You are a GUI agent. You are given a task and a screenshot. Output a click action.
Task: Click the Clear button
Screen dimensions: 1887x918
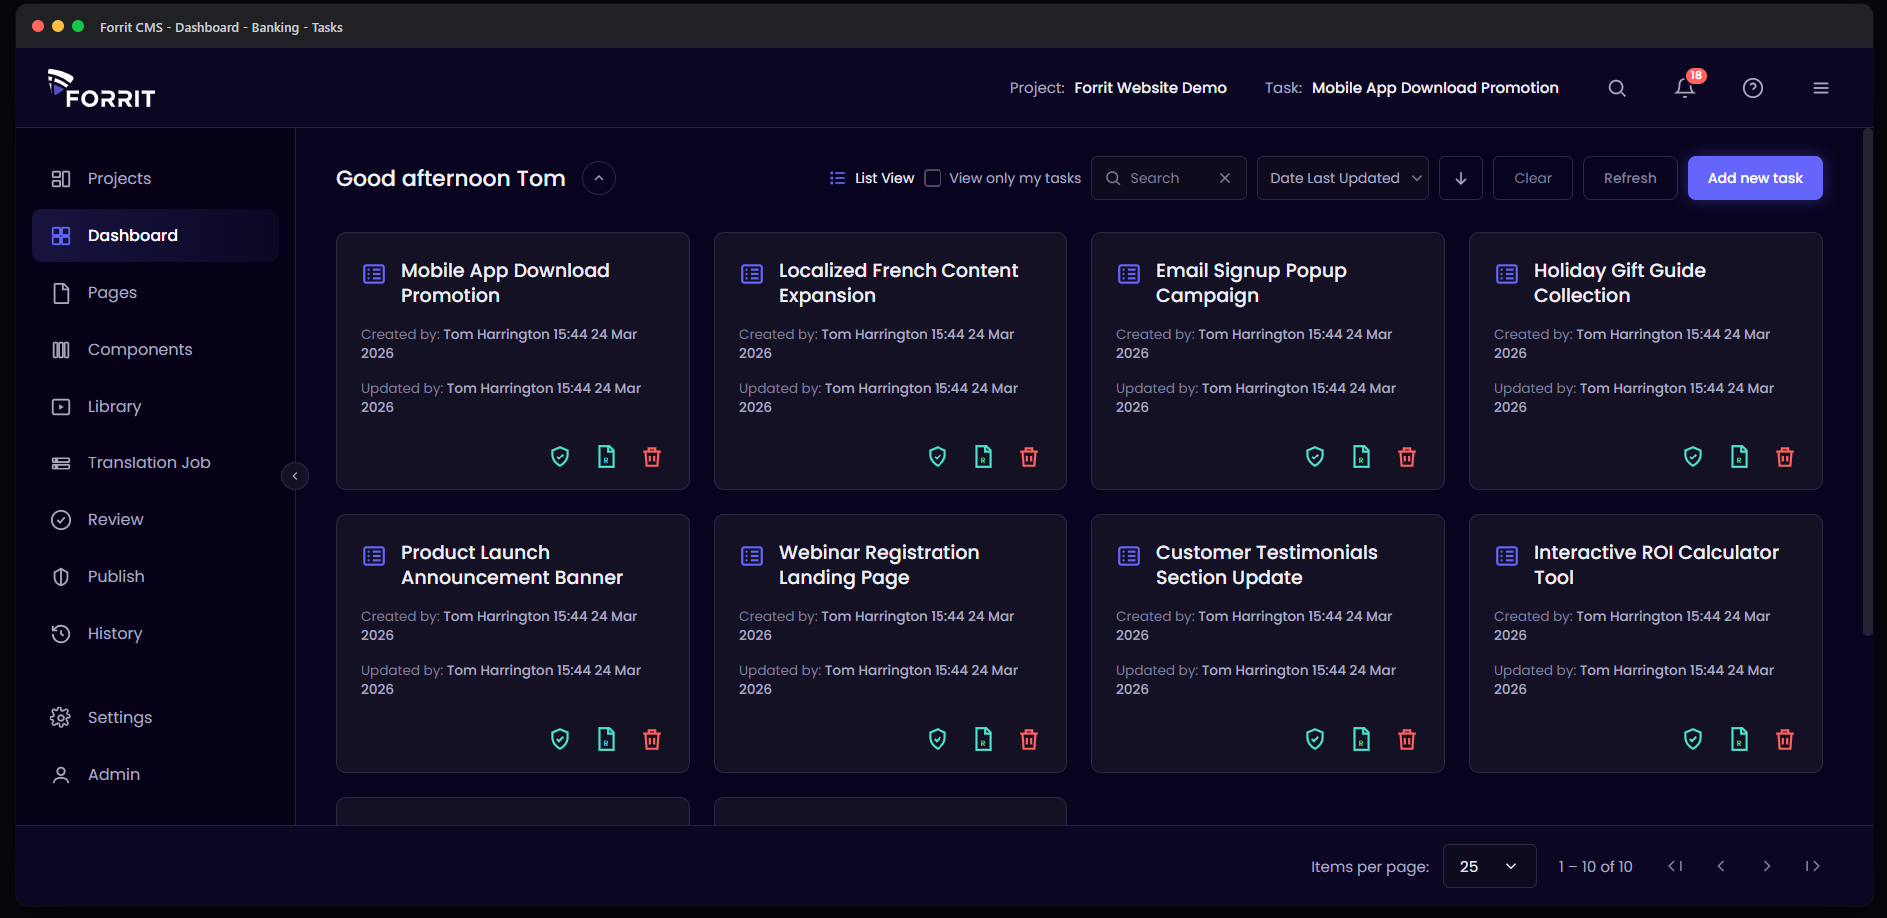[1533, 178]
